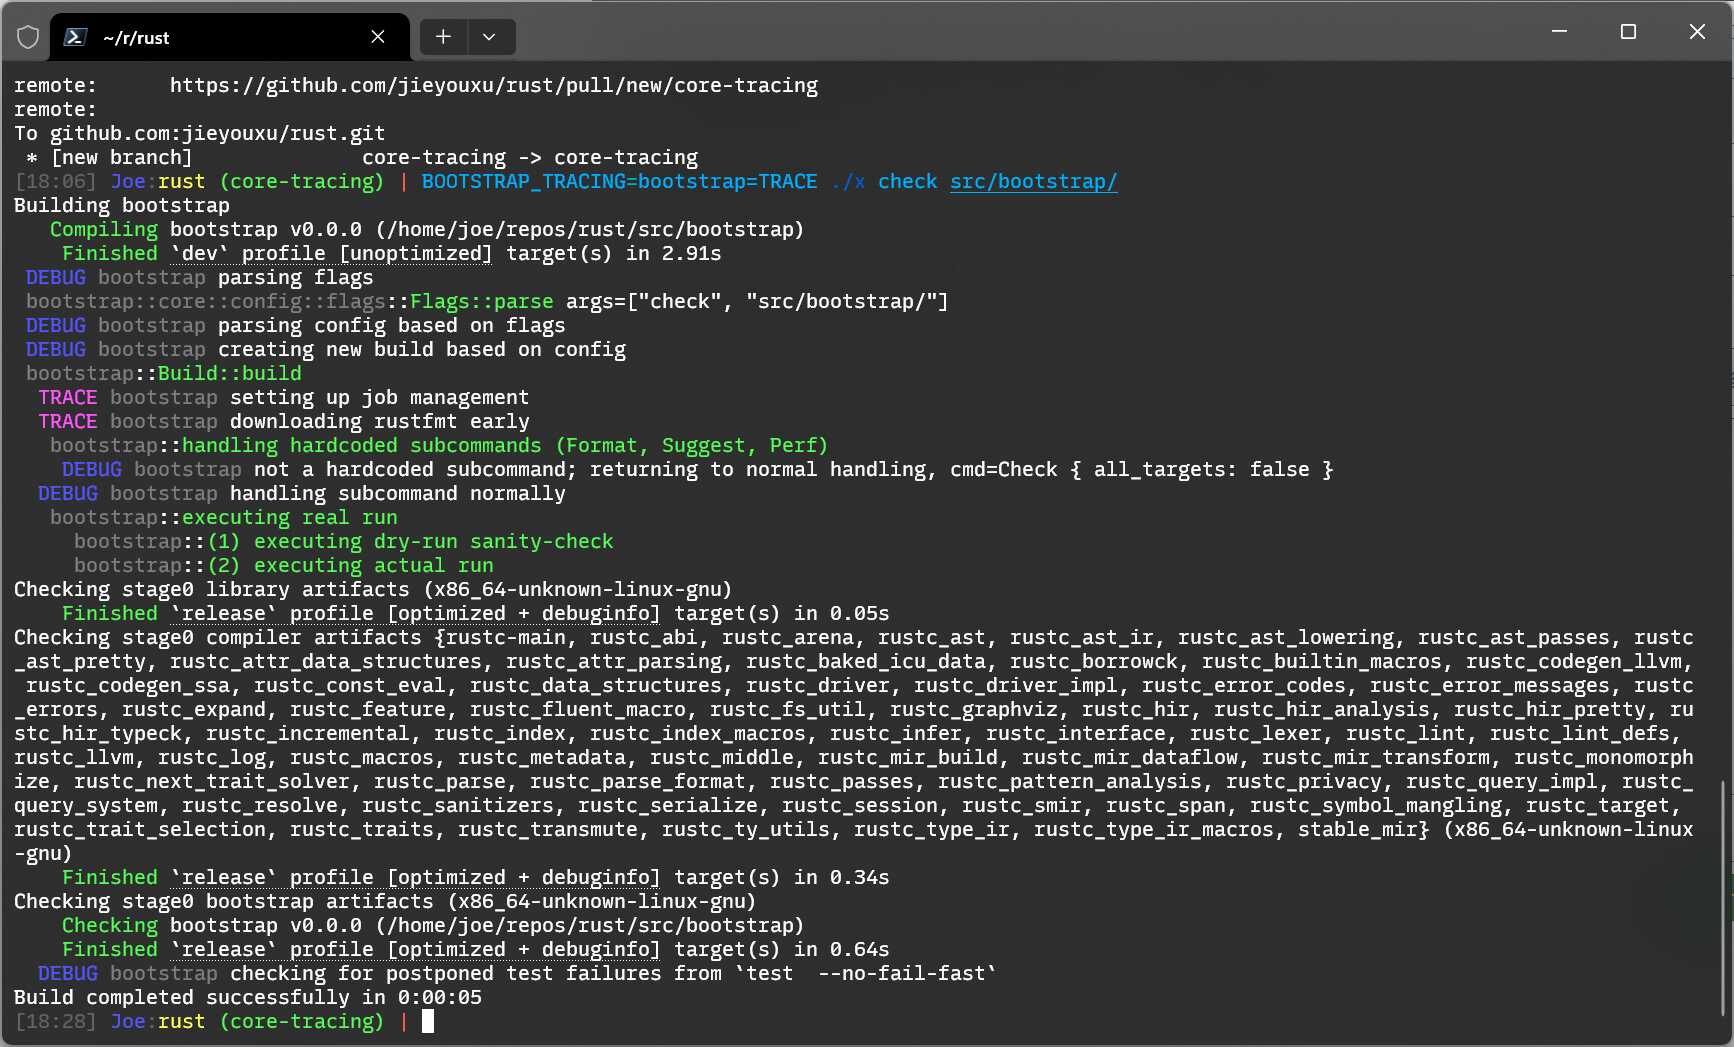Click 'Finished release profile' in 0.34s line
The image size is (1734, 1047).
pyautogui.click(x=475, y=877)
